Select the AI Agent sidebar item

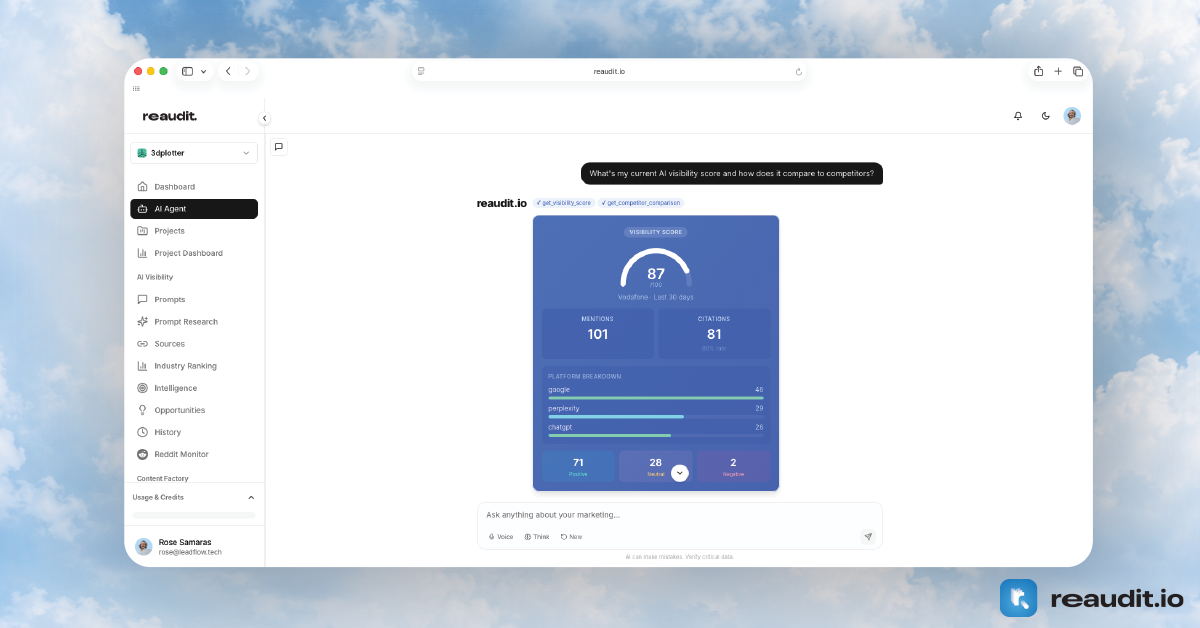(194, 209)
